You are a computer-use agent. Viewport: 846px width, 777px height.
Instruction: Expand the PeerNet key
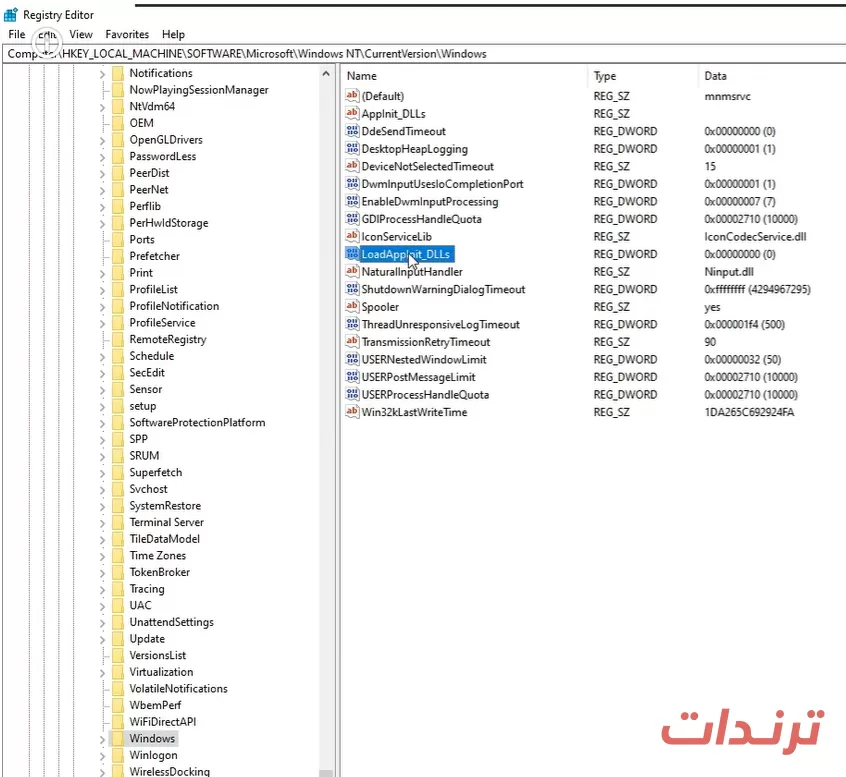pyautogui.click(x=103, y=190)
